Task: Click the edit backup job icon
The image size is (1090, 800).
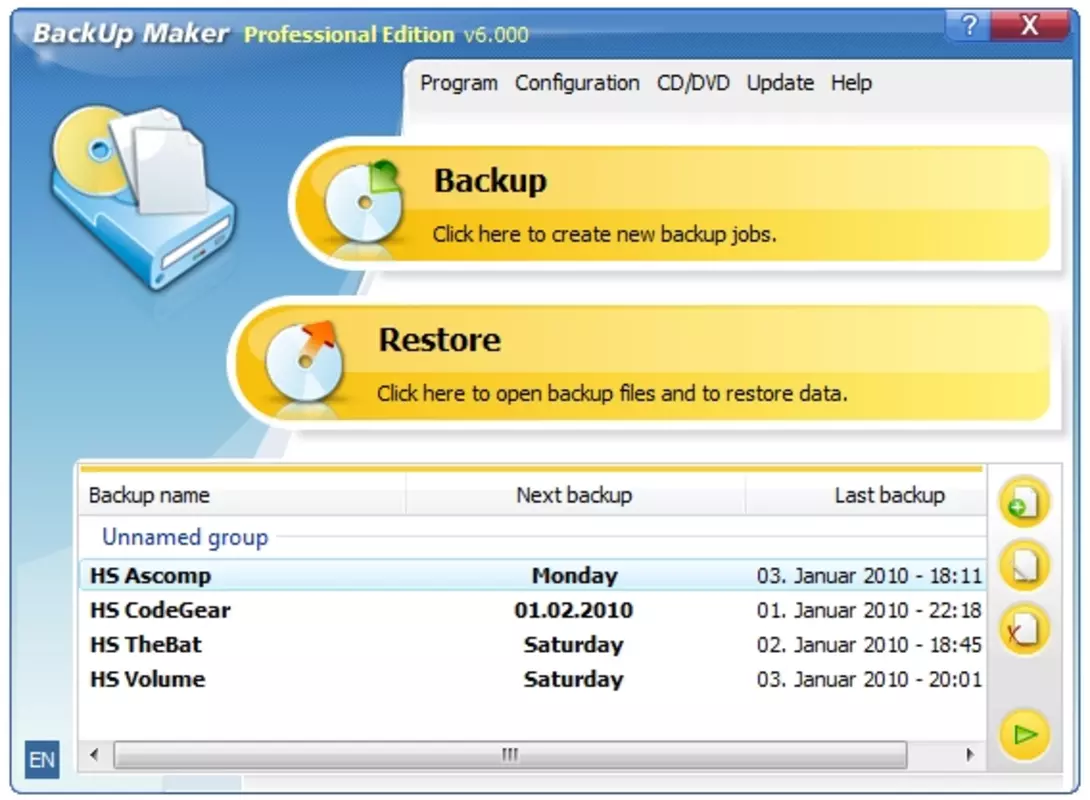Action: [1024, 566]
